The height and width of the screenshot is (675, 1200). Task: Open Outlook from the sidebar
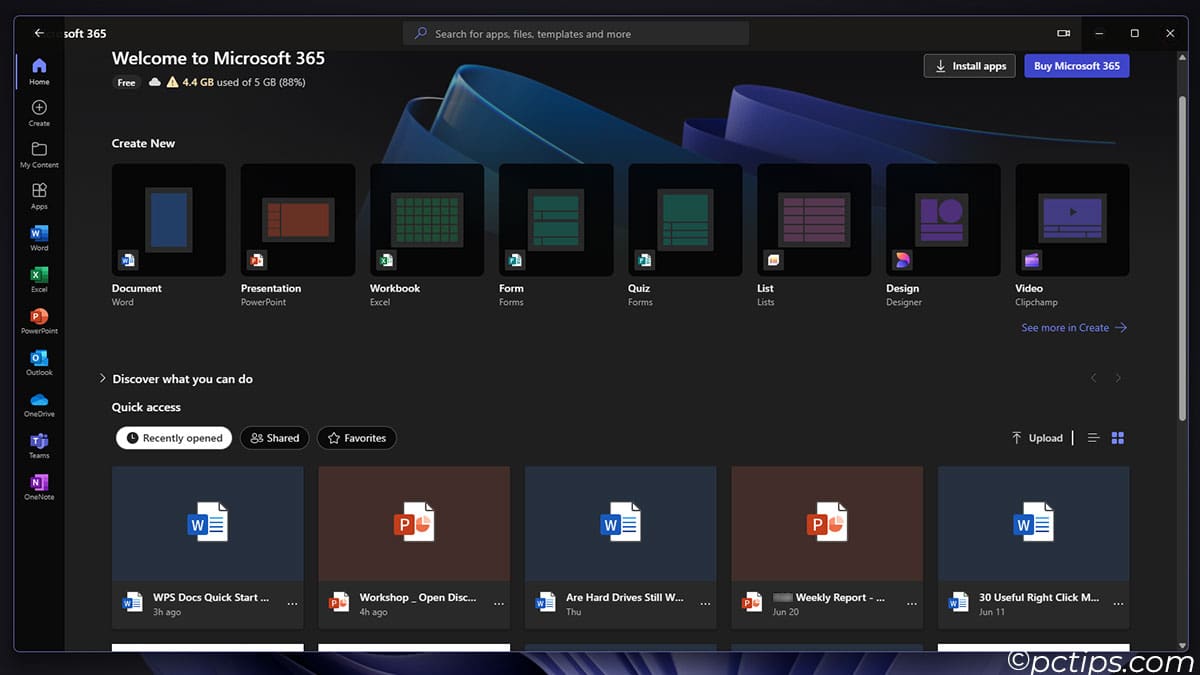pyautogui.click(x=39, y=361)
